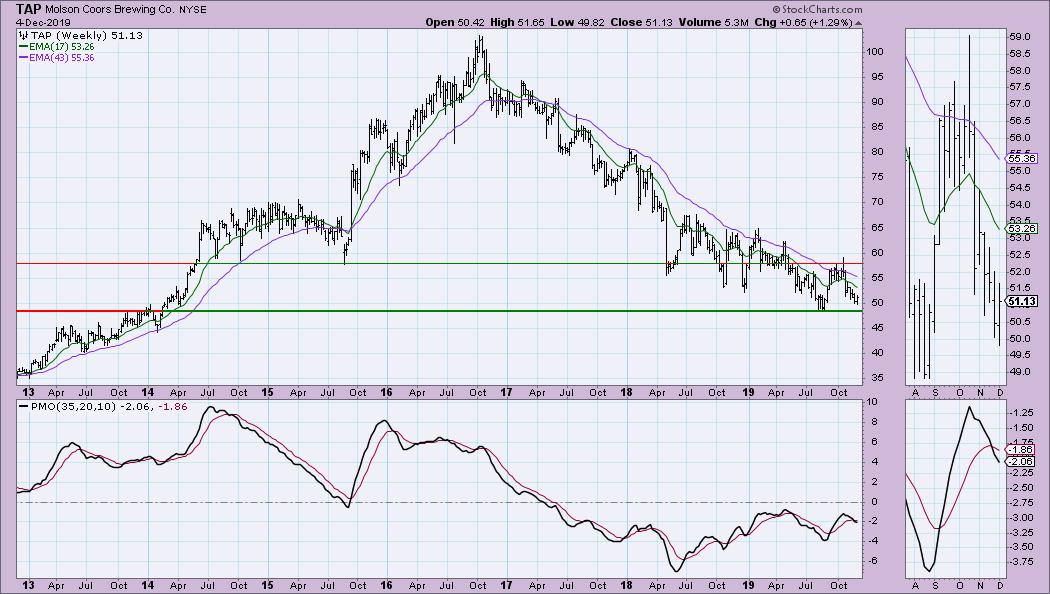Click the 55.36 EMA value tag in zoom panel

tap(1022, 159)
